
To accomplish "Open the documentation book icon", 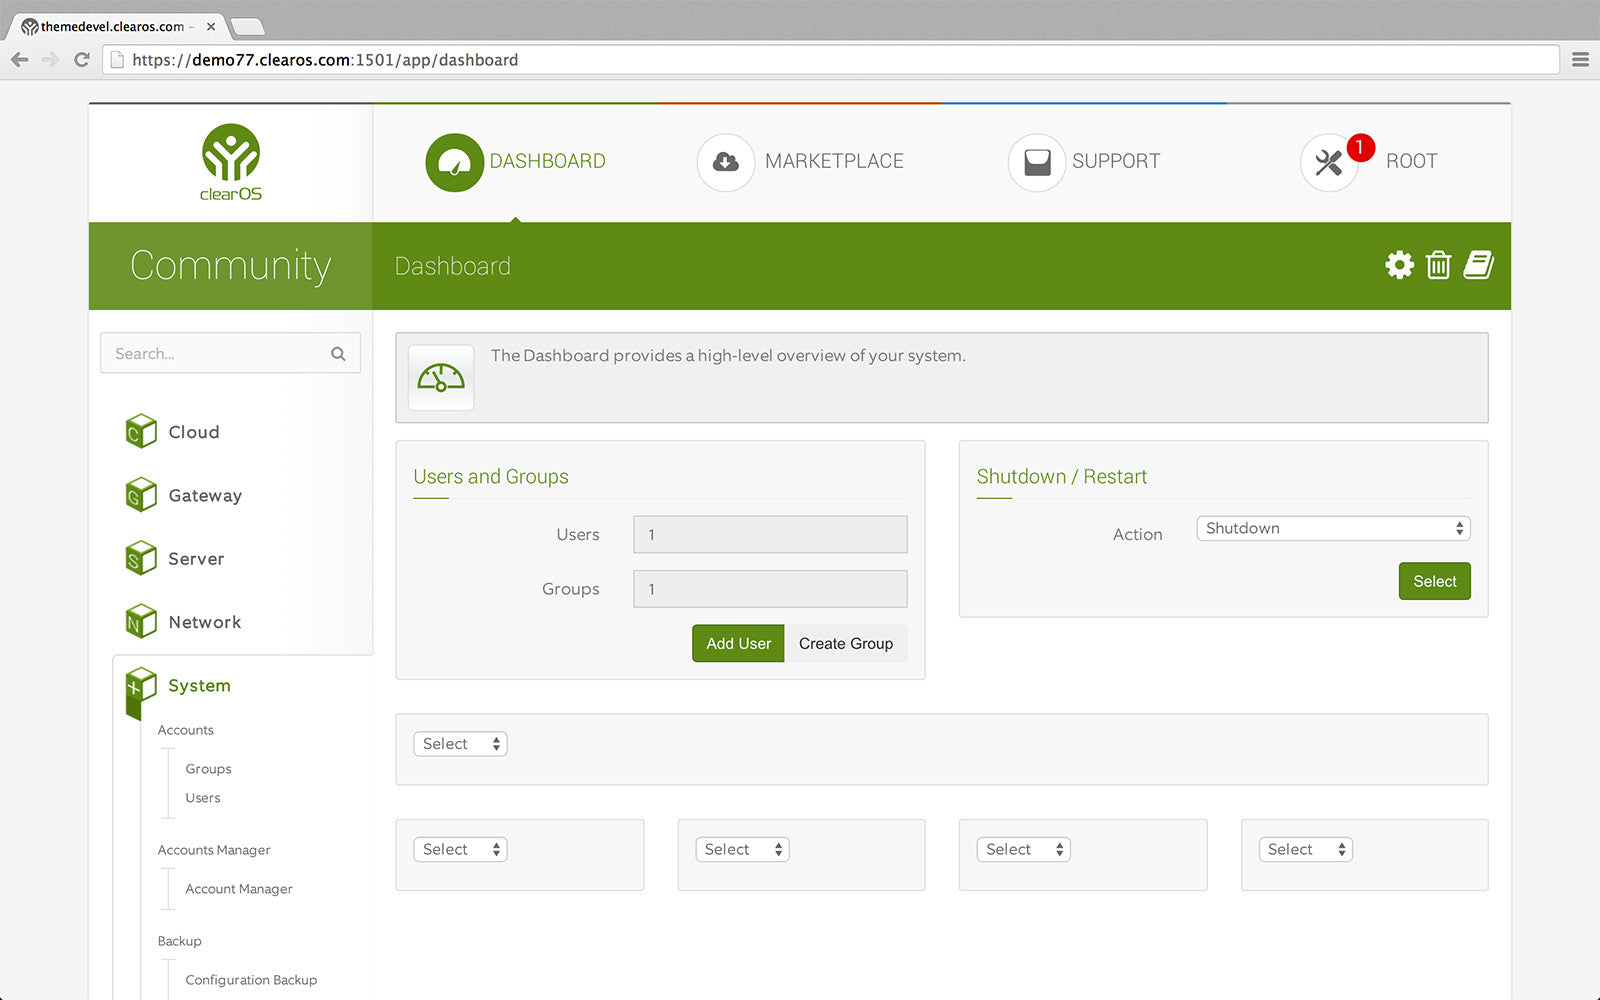I will (x=1478, y=265).
